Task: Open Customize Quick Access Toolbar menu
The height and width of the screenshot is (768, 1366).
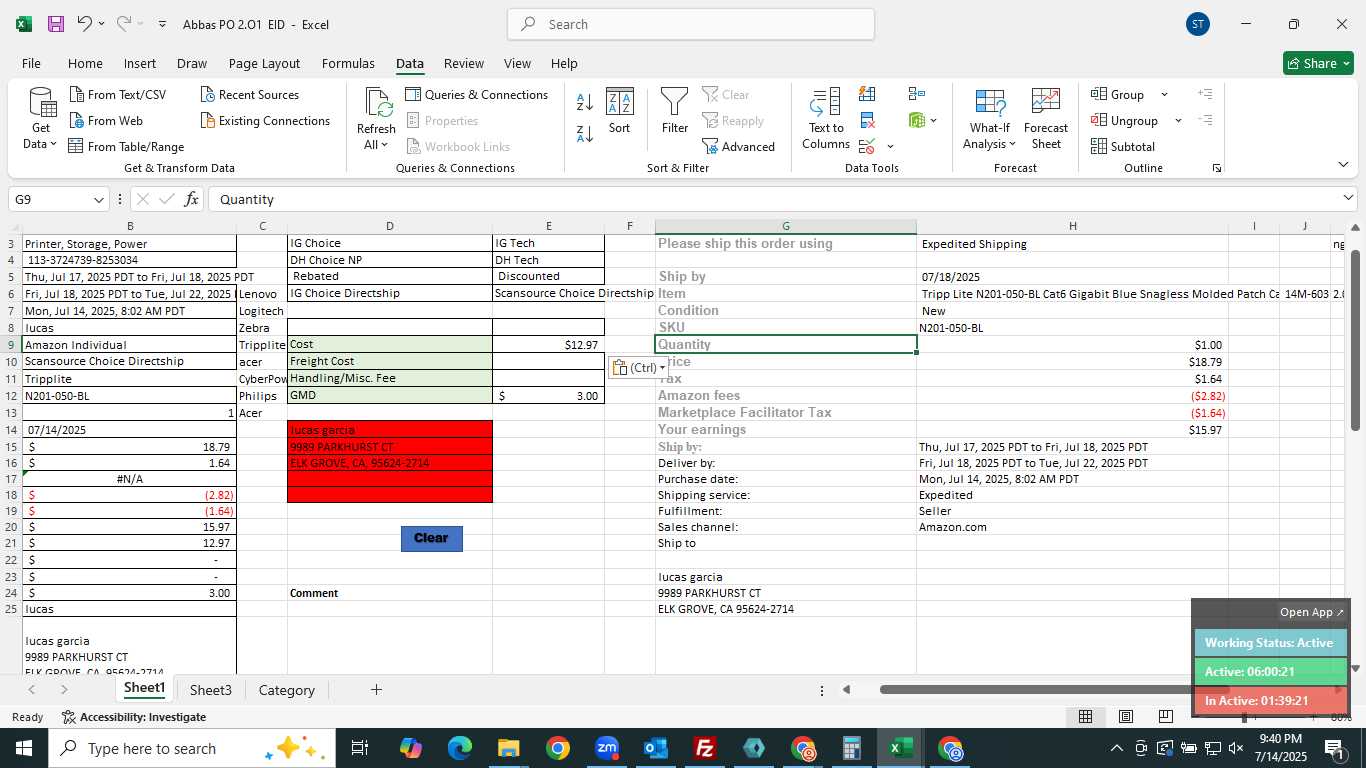Action: tap(162, 24)
